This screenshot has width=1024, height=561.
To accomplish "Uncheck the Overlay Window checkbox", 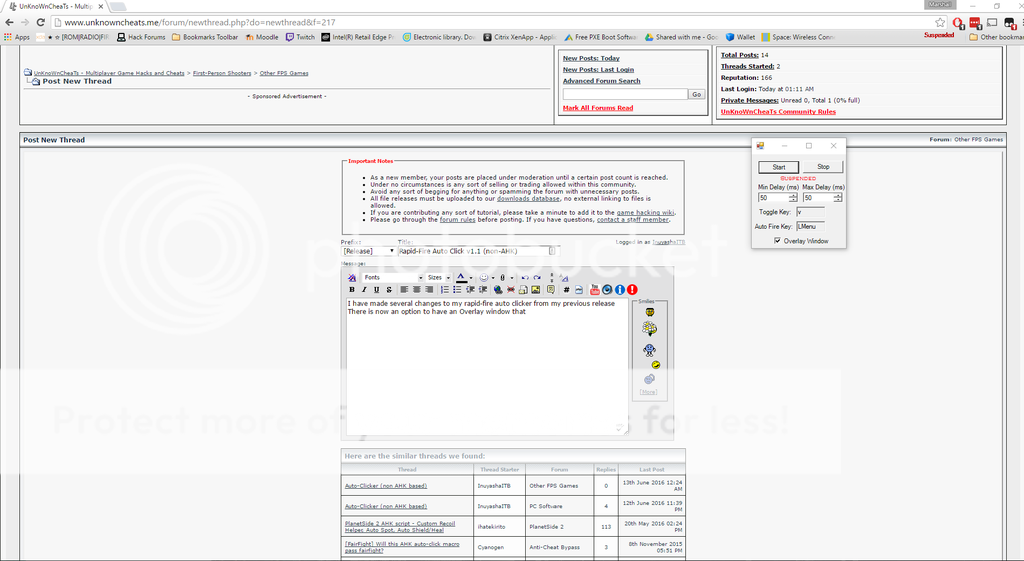I will pos(778,241).
